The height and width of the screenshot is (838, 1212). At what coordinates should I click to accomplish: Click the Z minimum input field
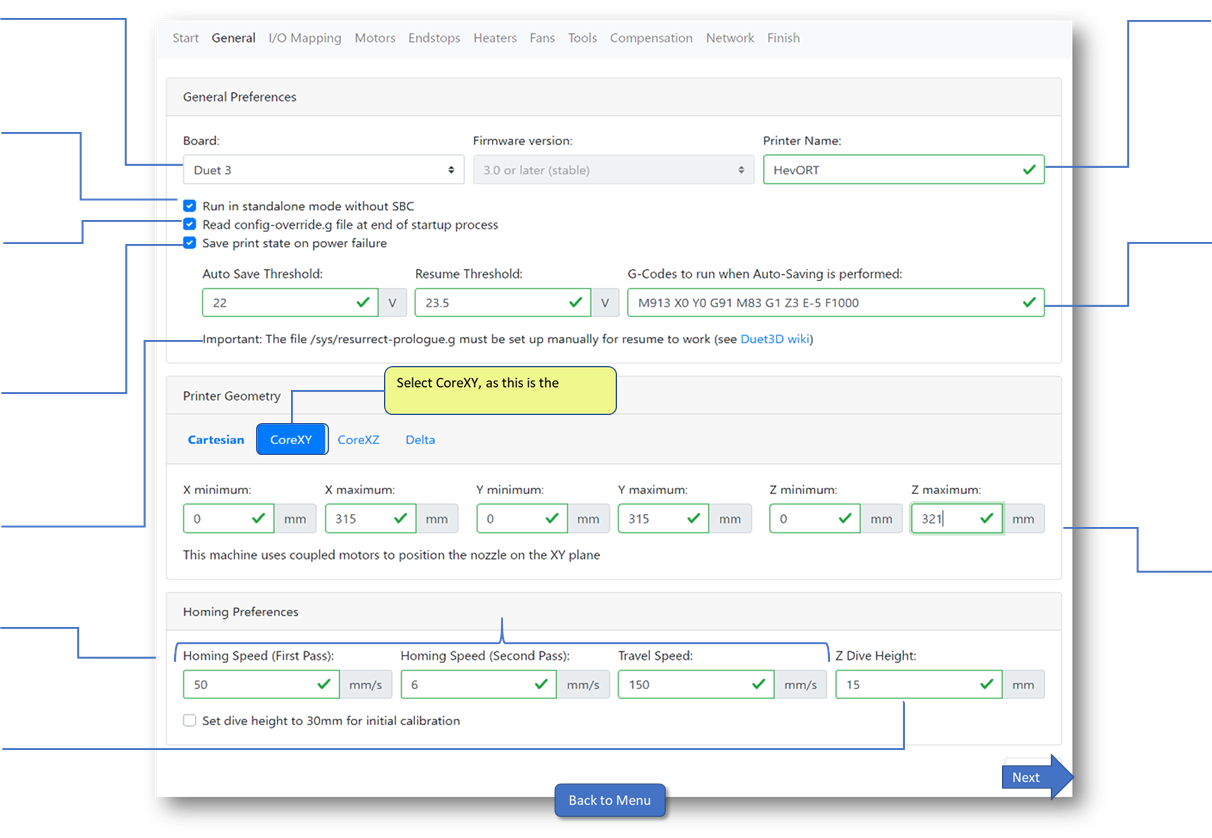tap(815, 519)
